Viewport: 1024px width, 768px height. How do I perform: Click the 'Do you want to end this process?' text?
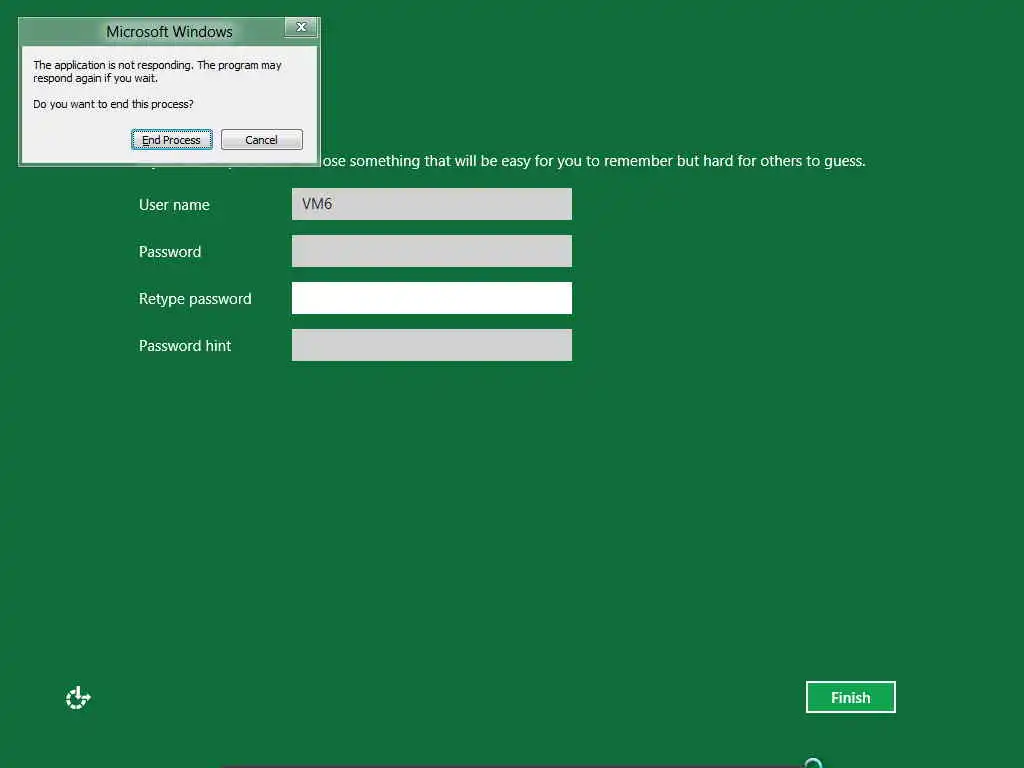(x=113, y=104)
